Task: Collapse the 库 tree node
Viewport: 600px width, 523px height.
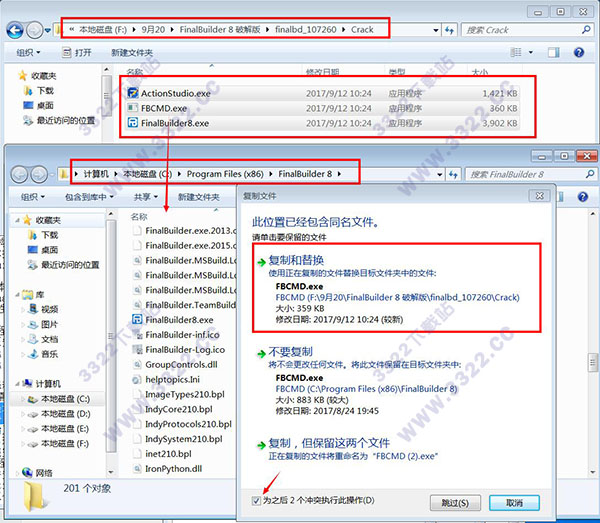Action: tap(18, 295)
